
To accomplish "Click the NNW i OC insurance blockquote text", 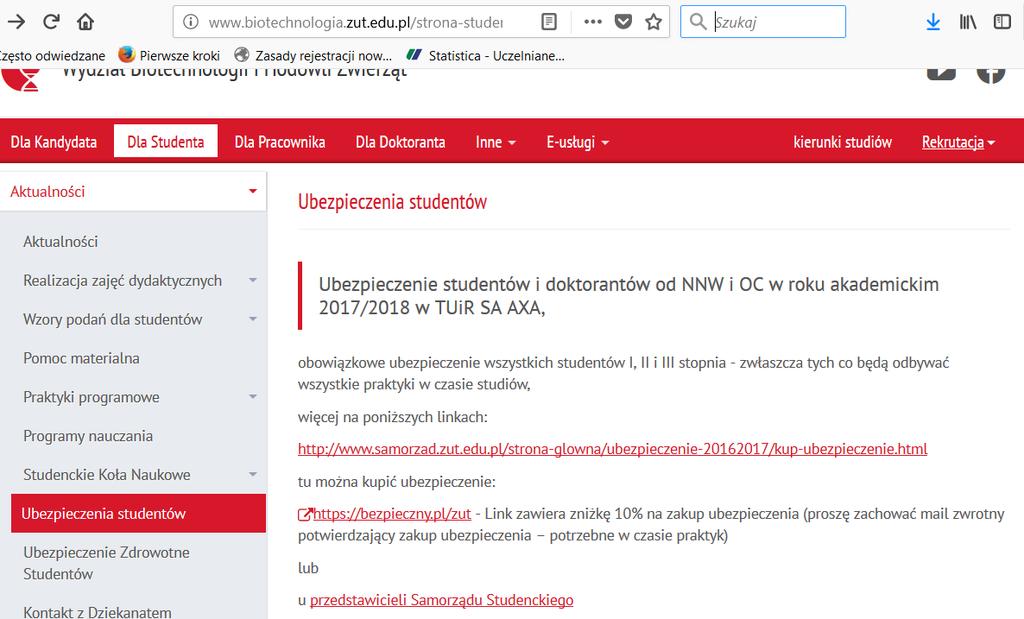I will pyautogui.click(x=628, y=296).
